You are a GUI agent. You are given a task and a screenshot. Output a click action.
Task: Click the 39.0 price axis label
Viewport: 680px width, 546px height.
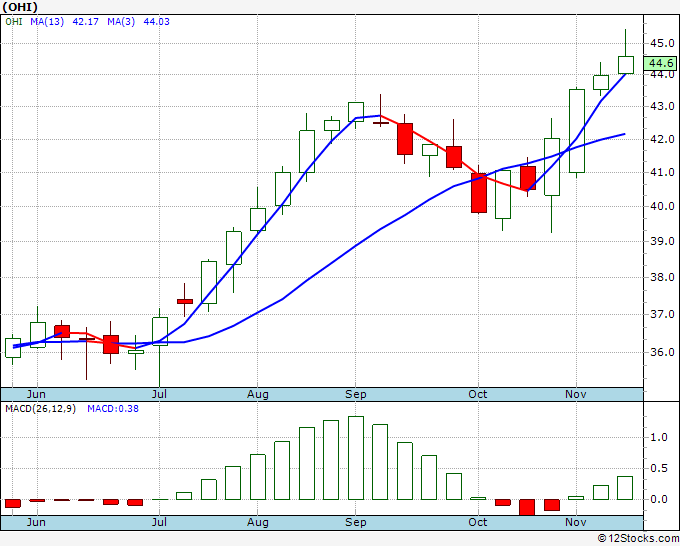click(662, 241)
